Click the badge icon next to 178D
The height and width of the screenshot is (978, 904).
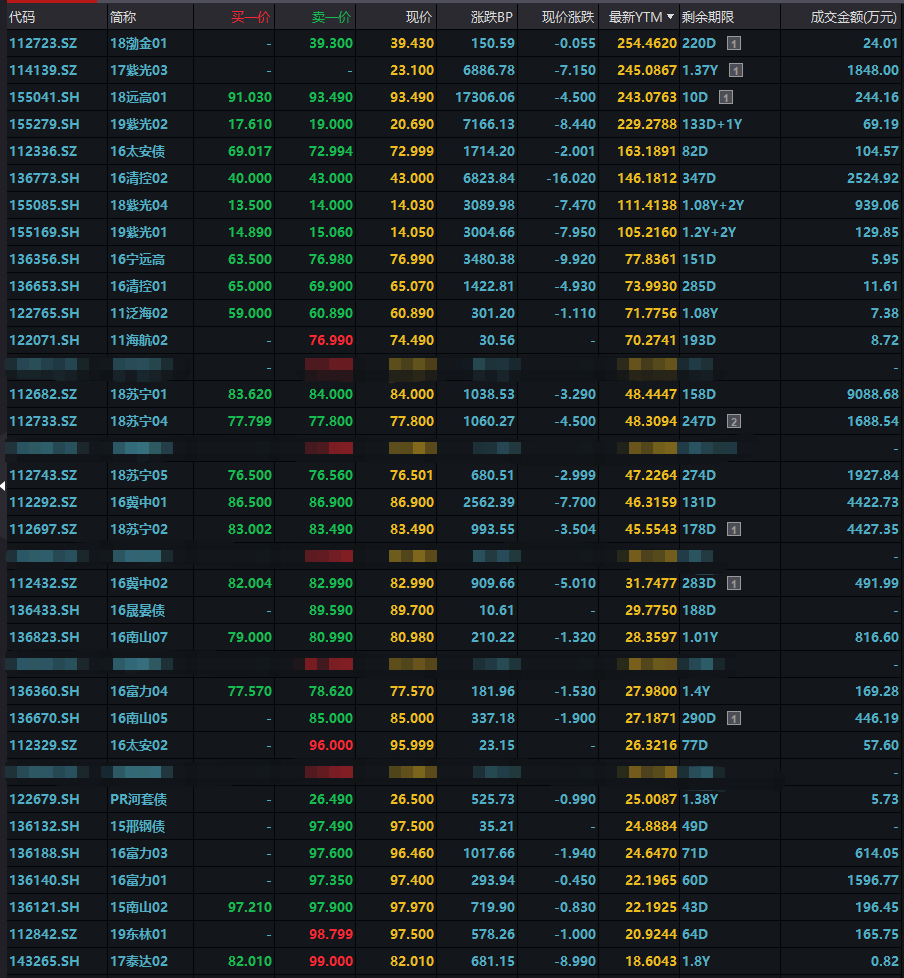[734, 530]
